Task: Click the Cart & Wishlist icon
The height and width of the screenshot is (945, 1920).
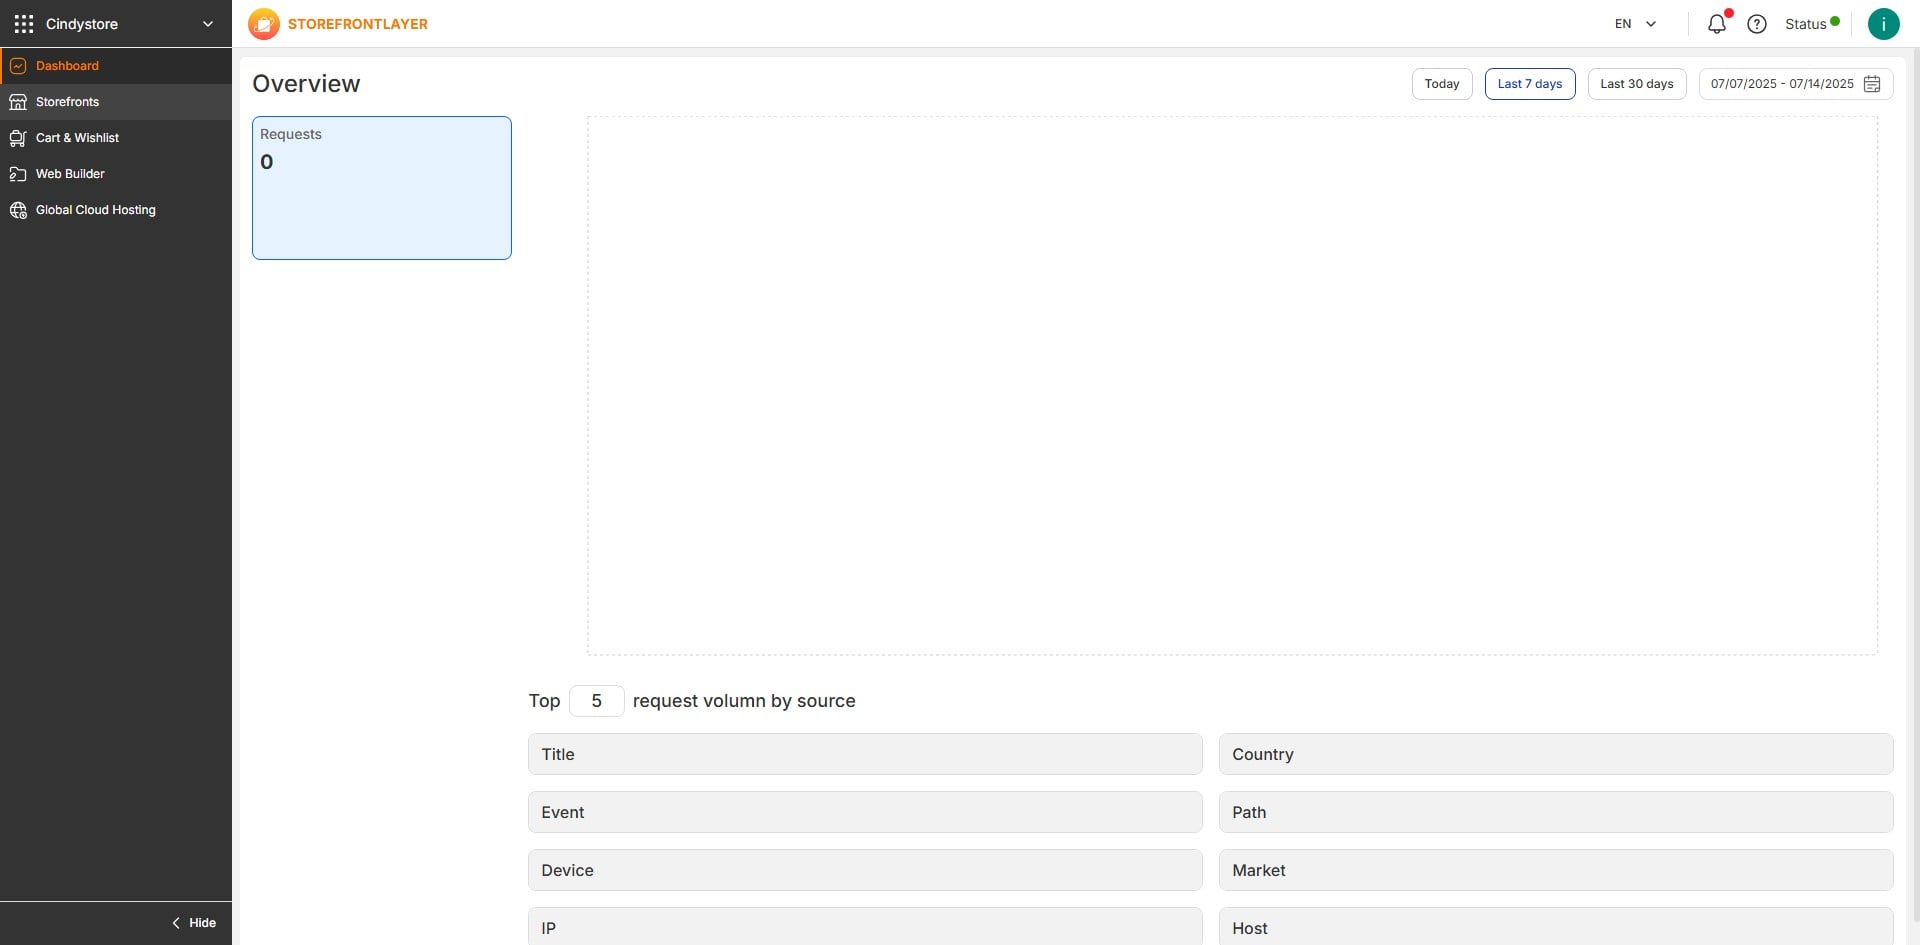Action: point(18,138)
